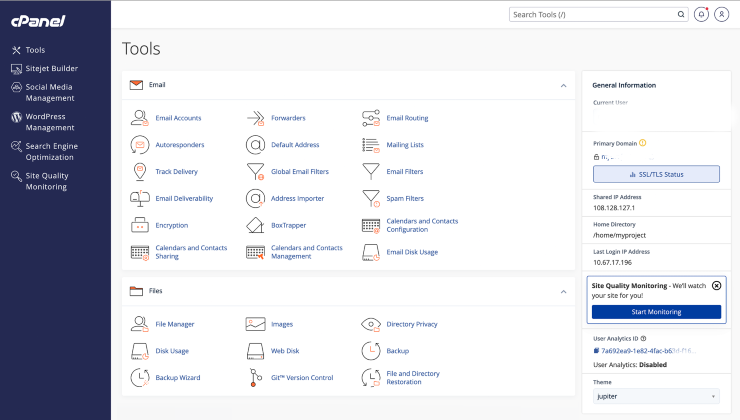The width and height of the screenshot is (740, 420).
Task: Open the Autoresponders icon
Action: pyautogui.click(x=139, y=145)
